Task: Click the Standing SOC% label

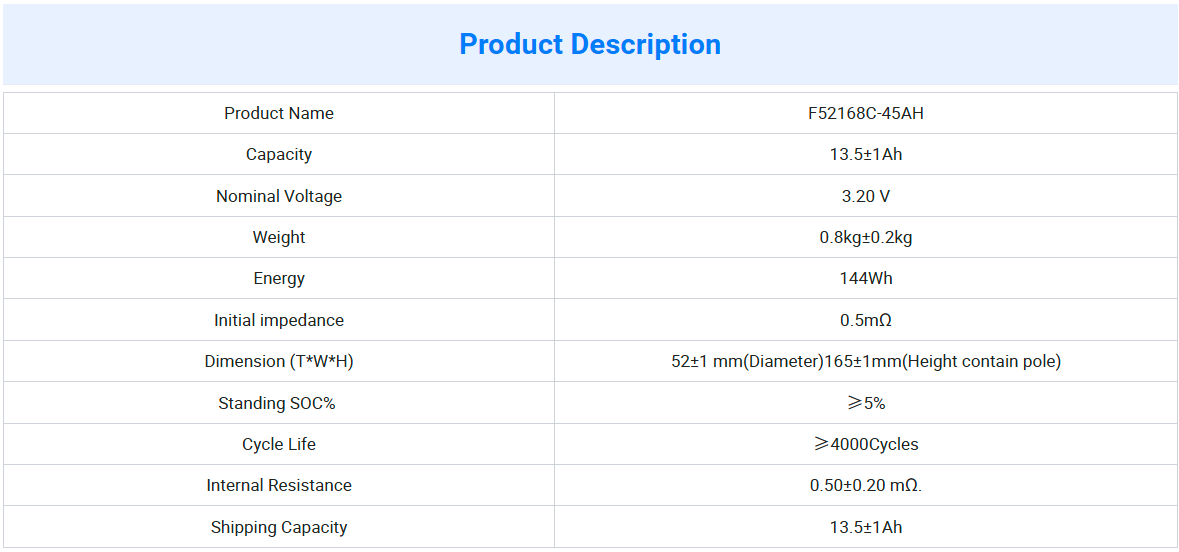Action: (x=277, y=403)
